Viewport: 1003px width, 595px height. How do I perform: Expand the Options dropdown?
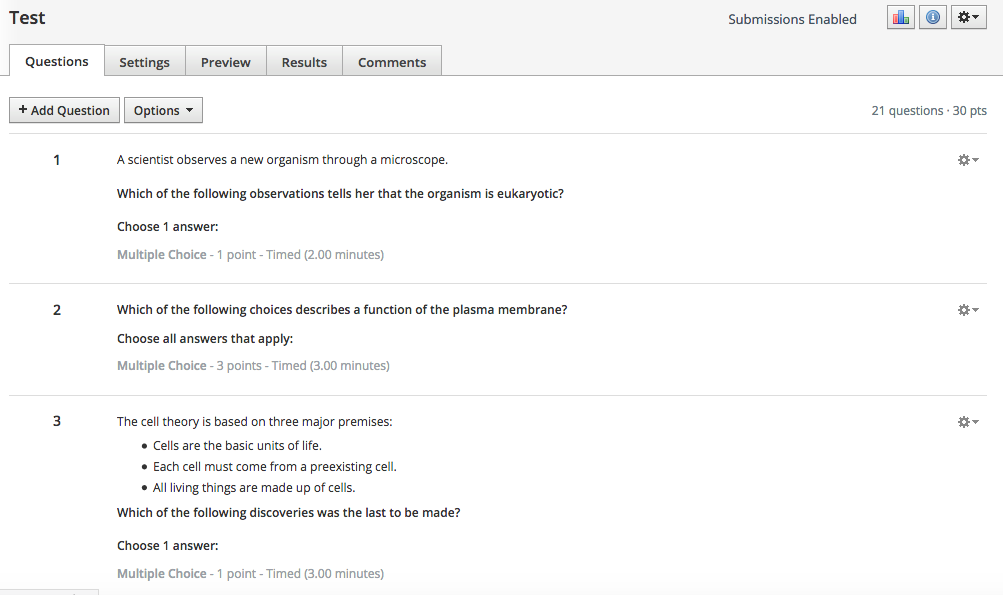(x=163, y=110)
